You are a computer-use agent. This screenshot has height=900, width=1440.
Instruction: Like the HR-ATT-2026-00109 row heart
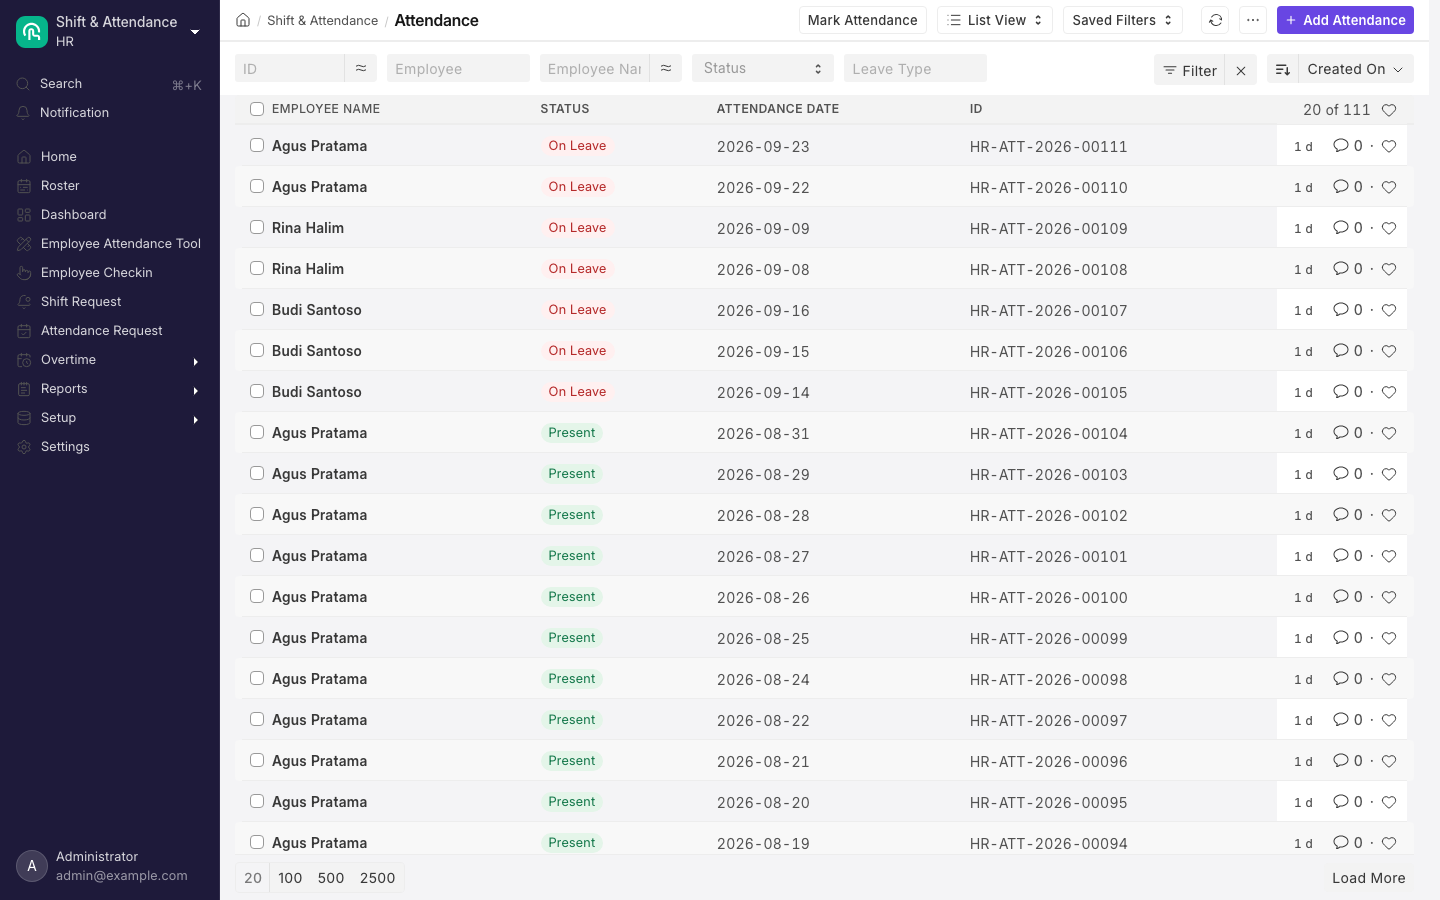tap(1389, 228)
